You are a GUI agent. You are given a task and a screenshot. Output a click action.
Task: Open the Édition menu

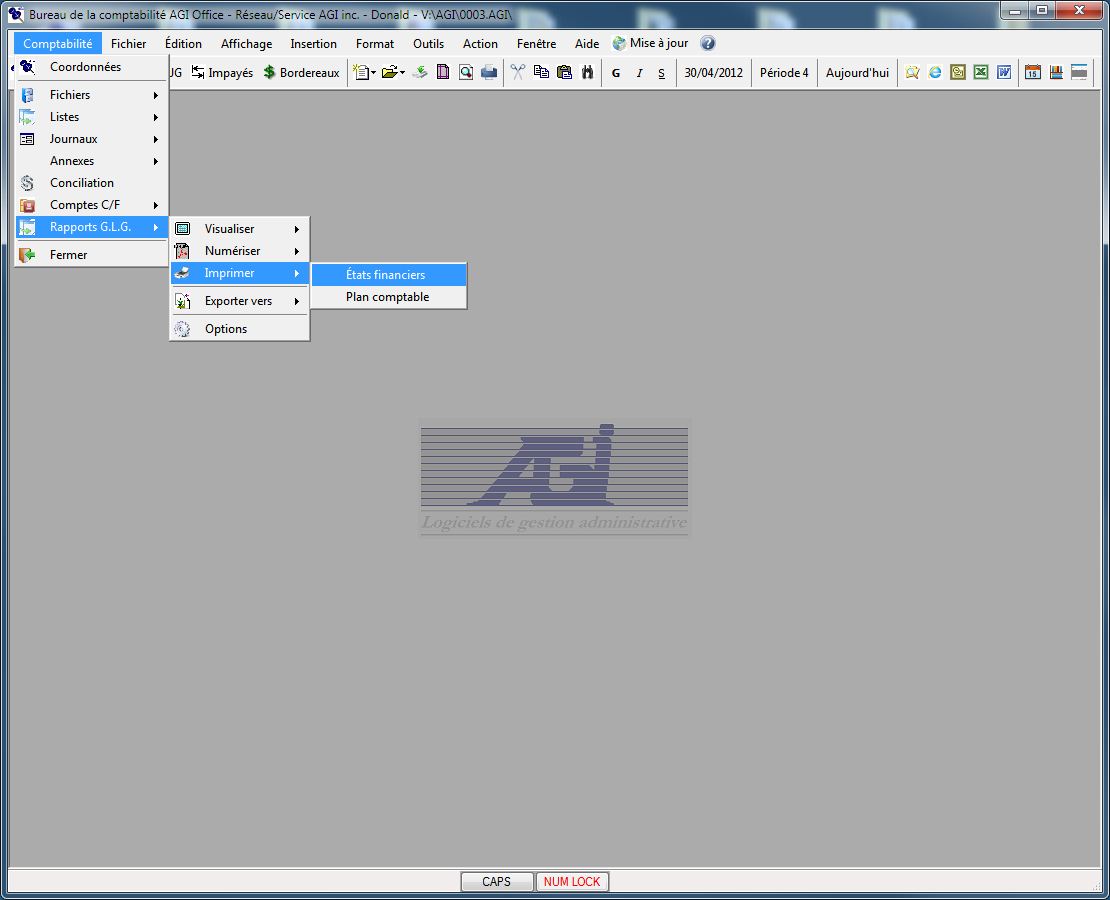coord(183,43)
